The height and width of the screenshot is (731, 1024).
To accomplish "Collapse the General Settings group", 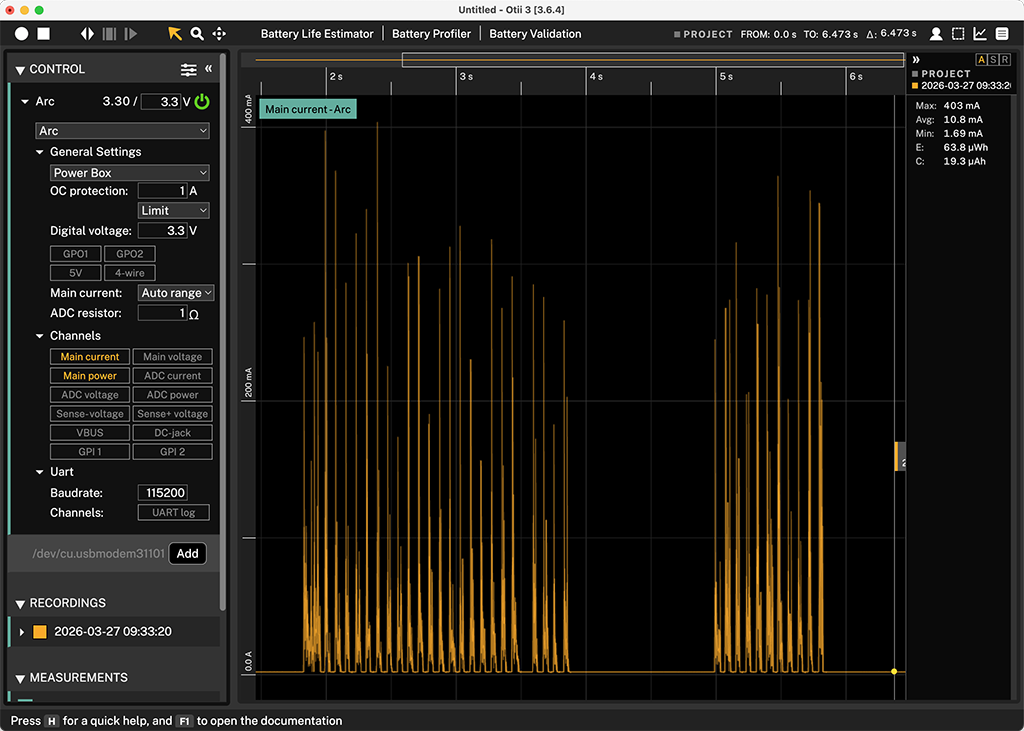I will [39, 152].
